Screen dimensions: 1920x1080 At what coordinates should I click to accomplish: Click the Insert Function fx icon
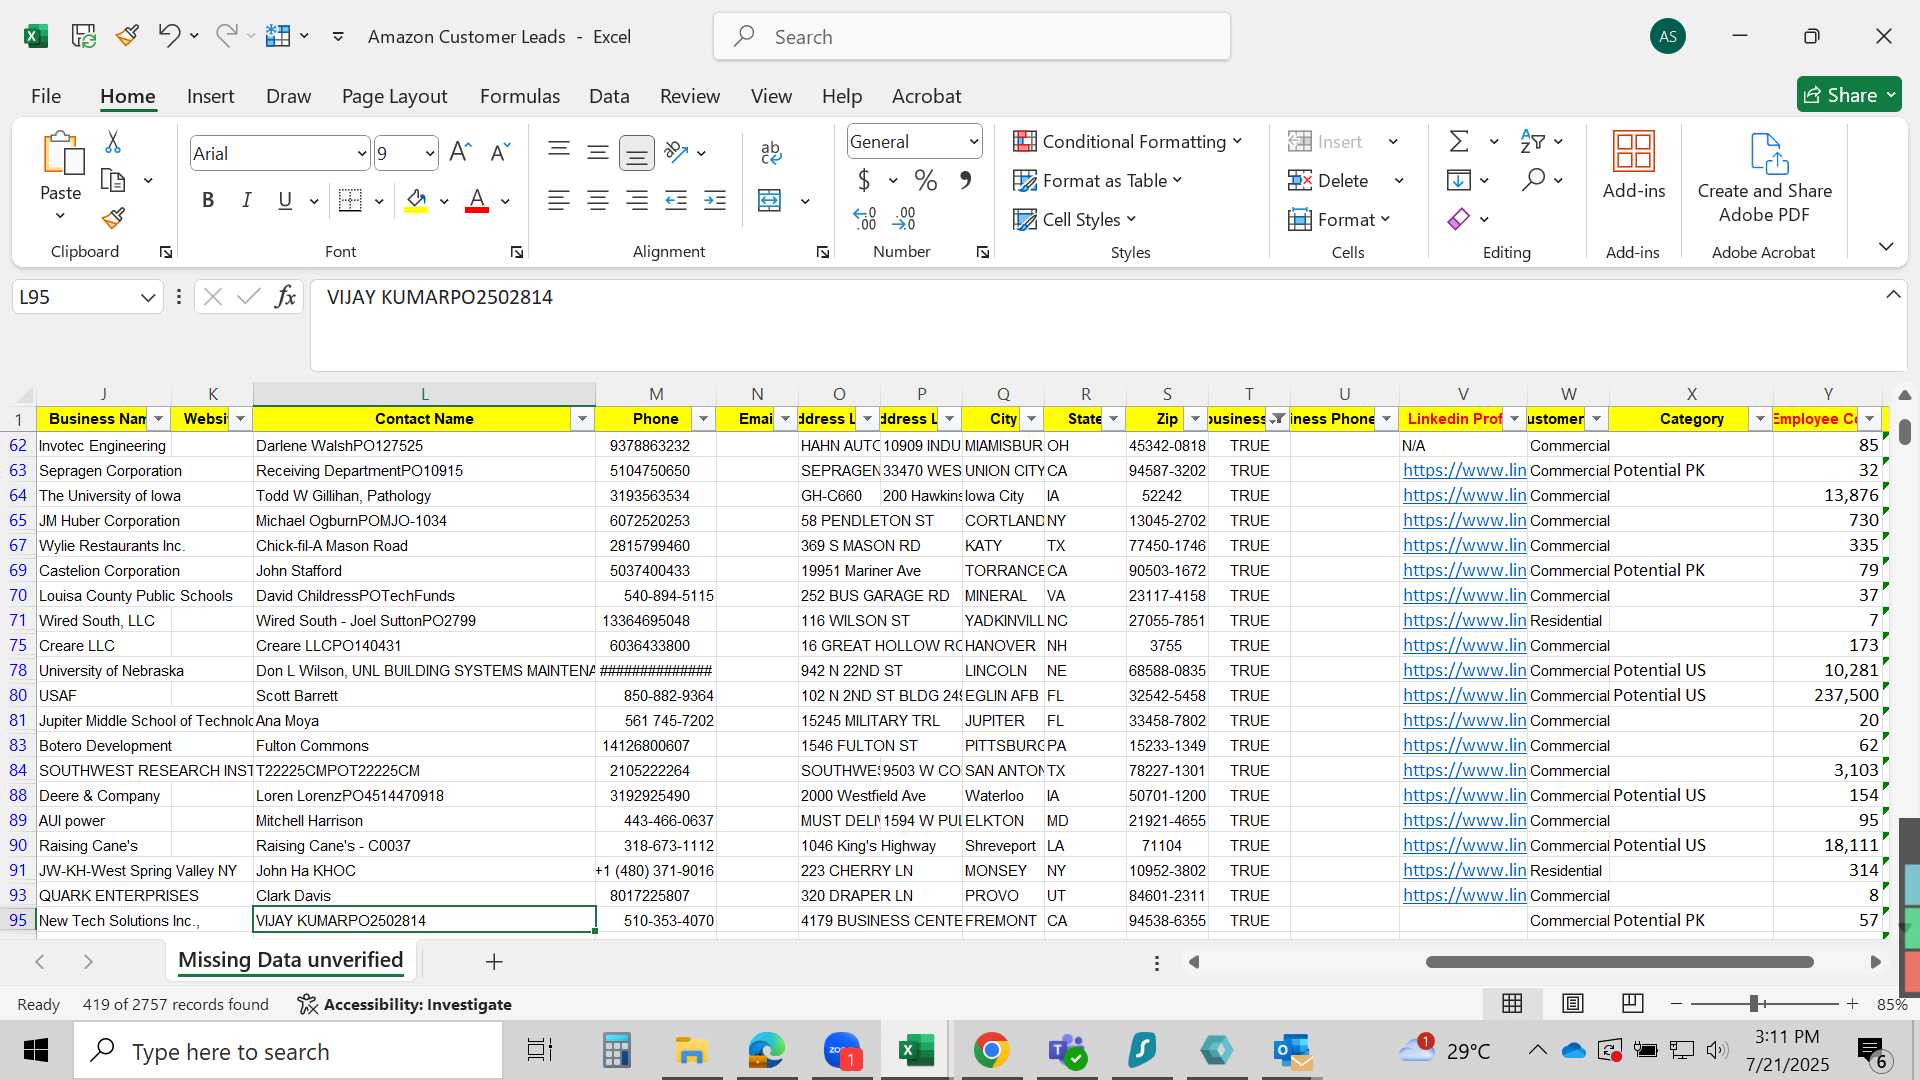click(285, 296)
